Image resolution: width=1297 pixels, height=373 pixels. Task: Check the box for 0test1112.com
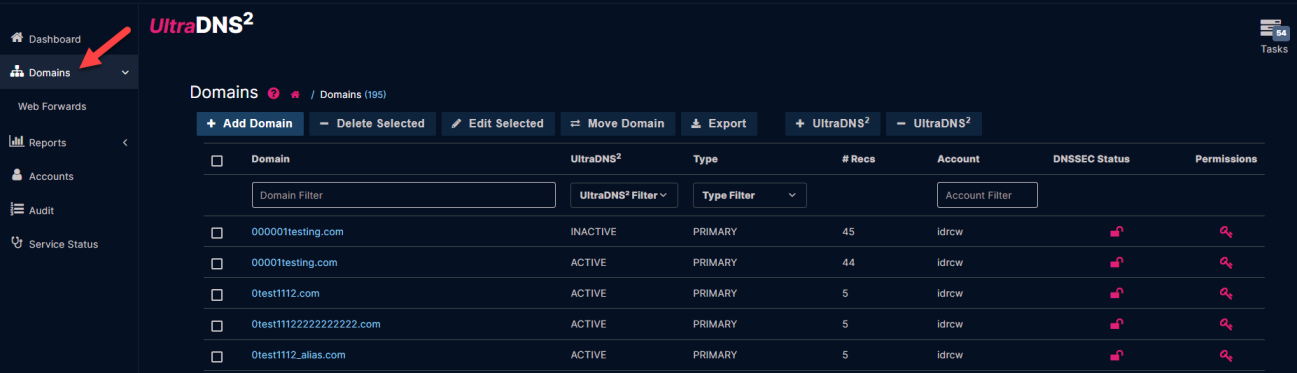point(217,295)
